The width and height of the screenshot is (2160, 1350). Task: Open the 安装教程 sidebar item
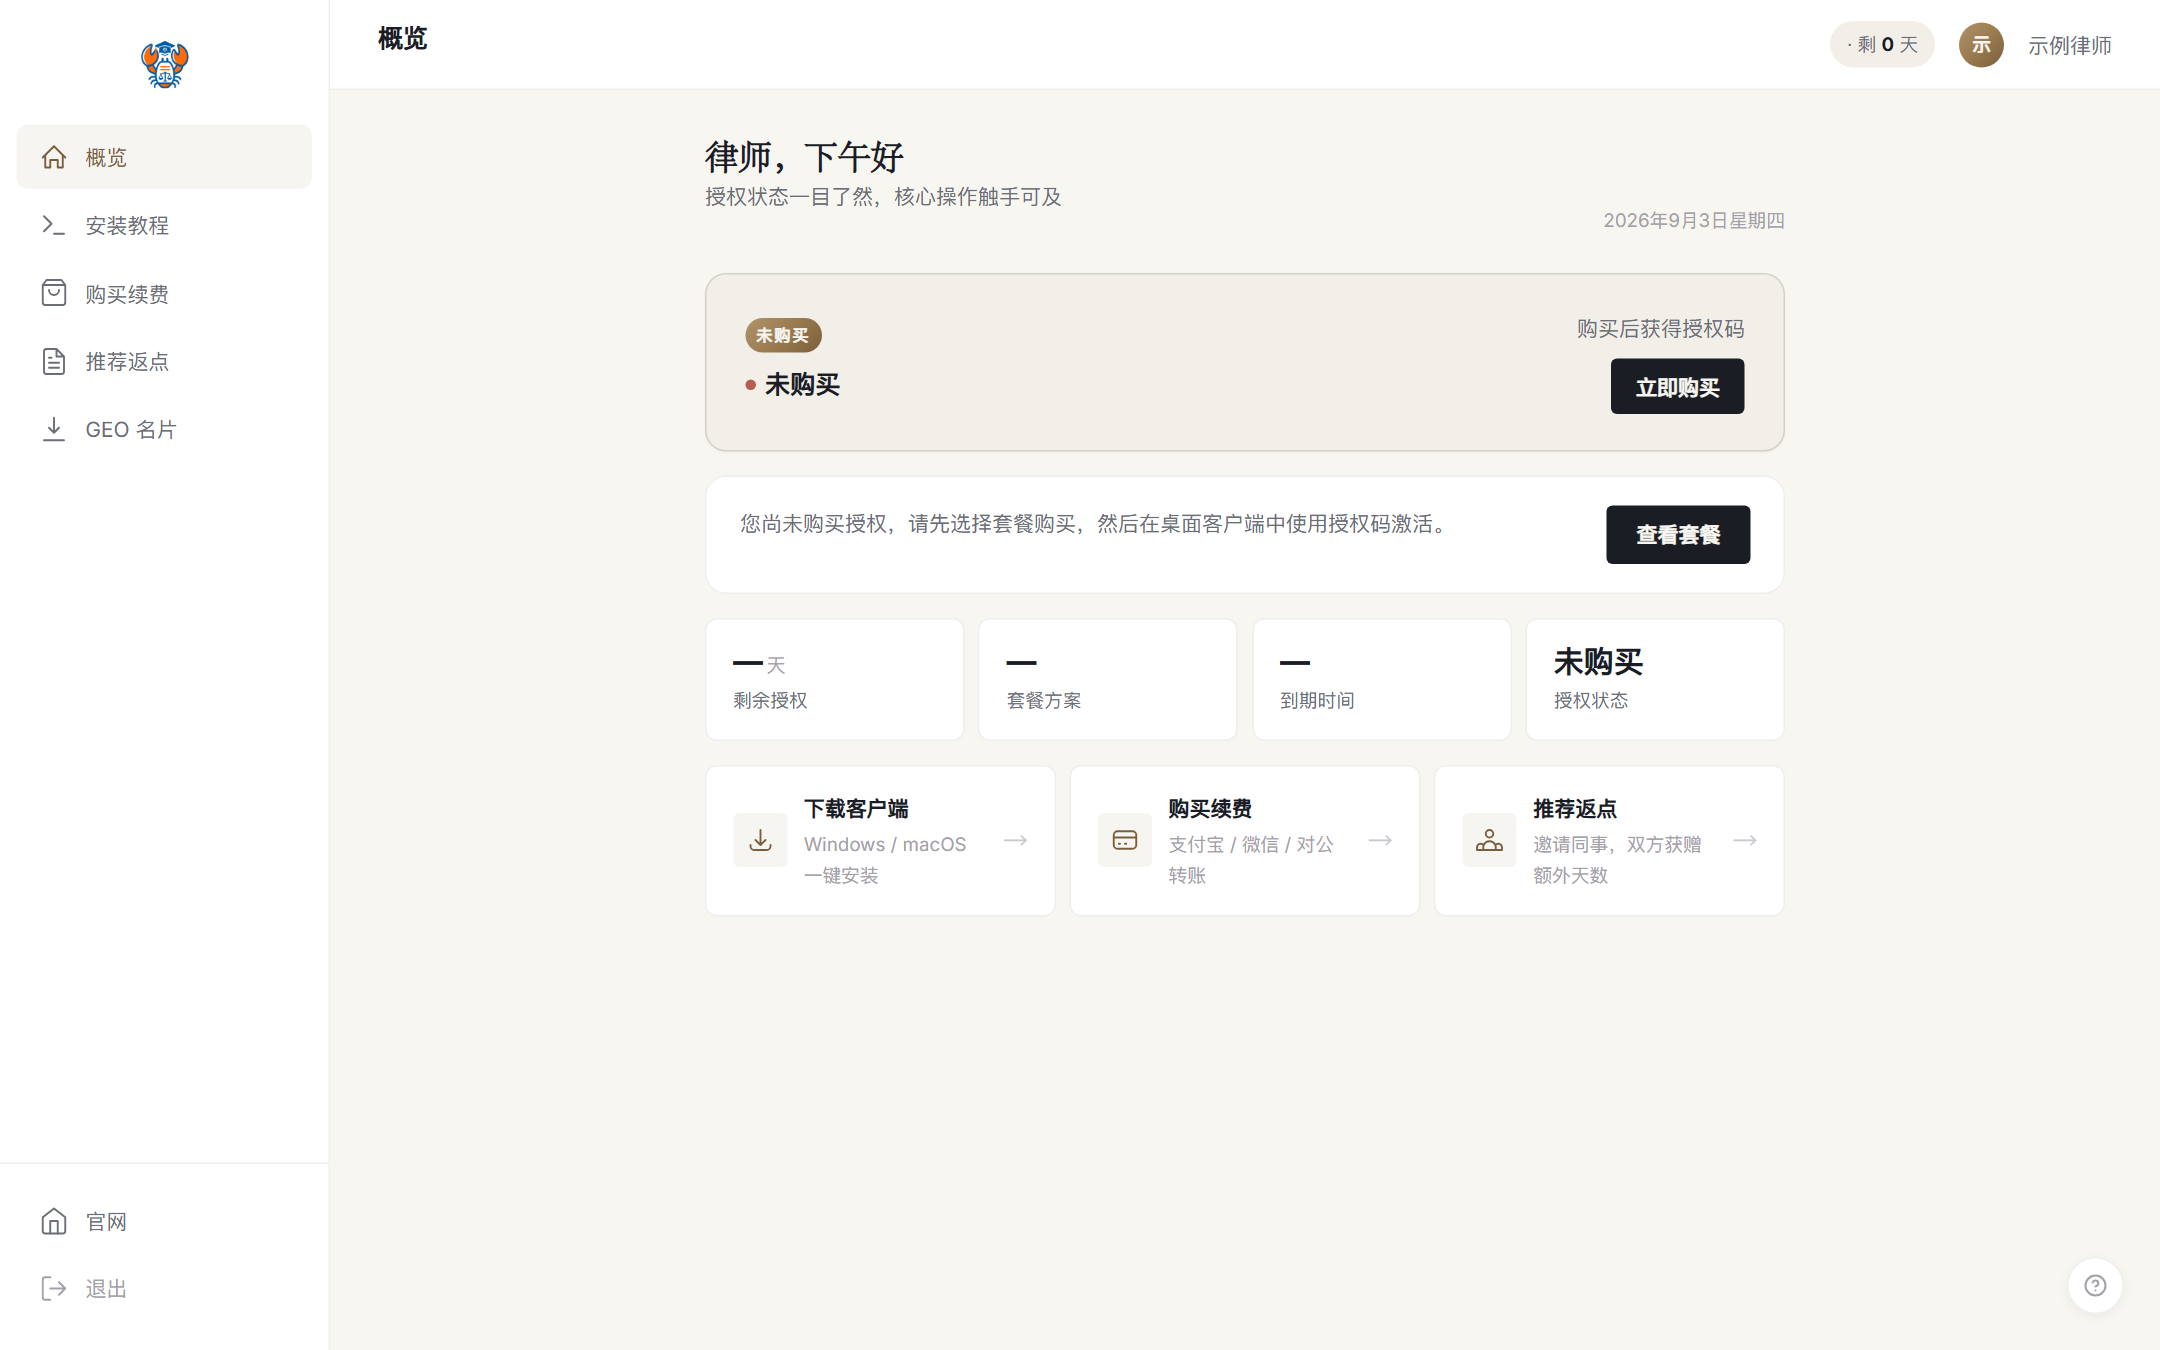[164, 225]
